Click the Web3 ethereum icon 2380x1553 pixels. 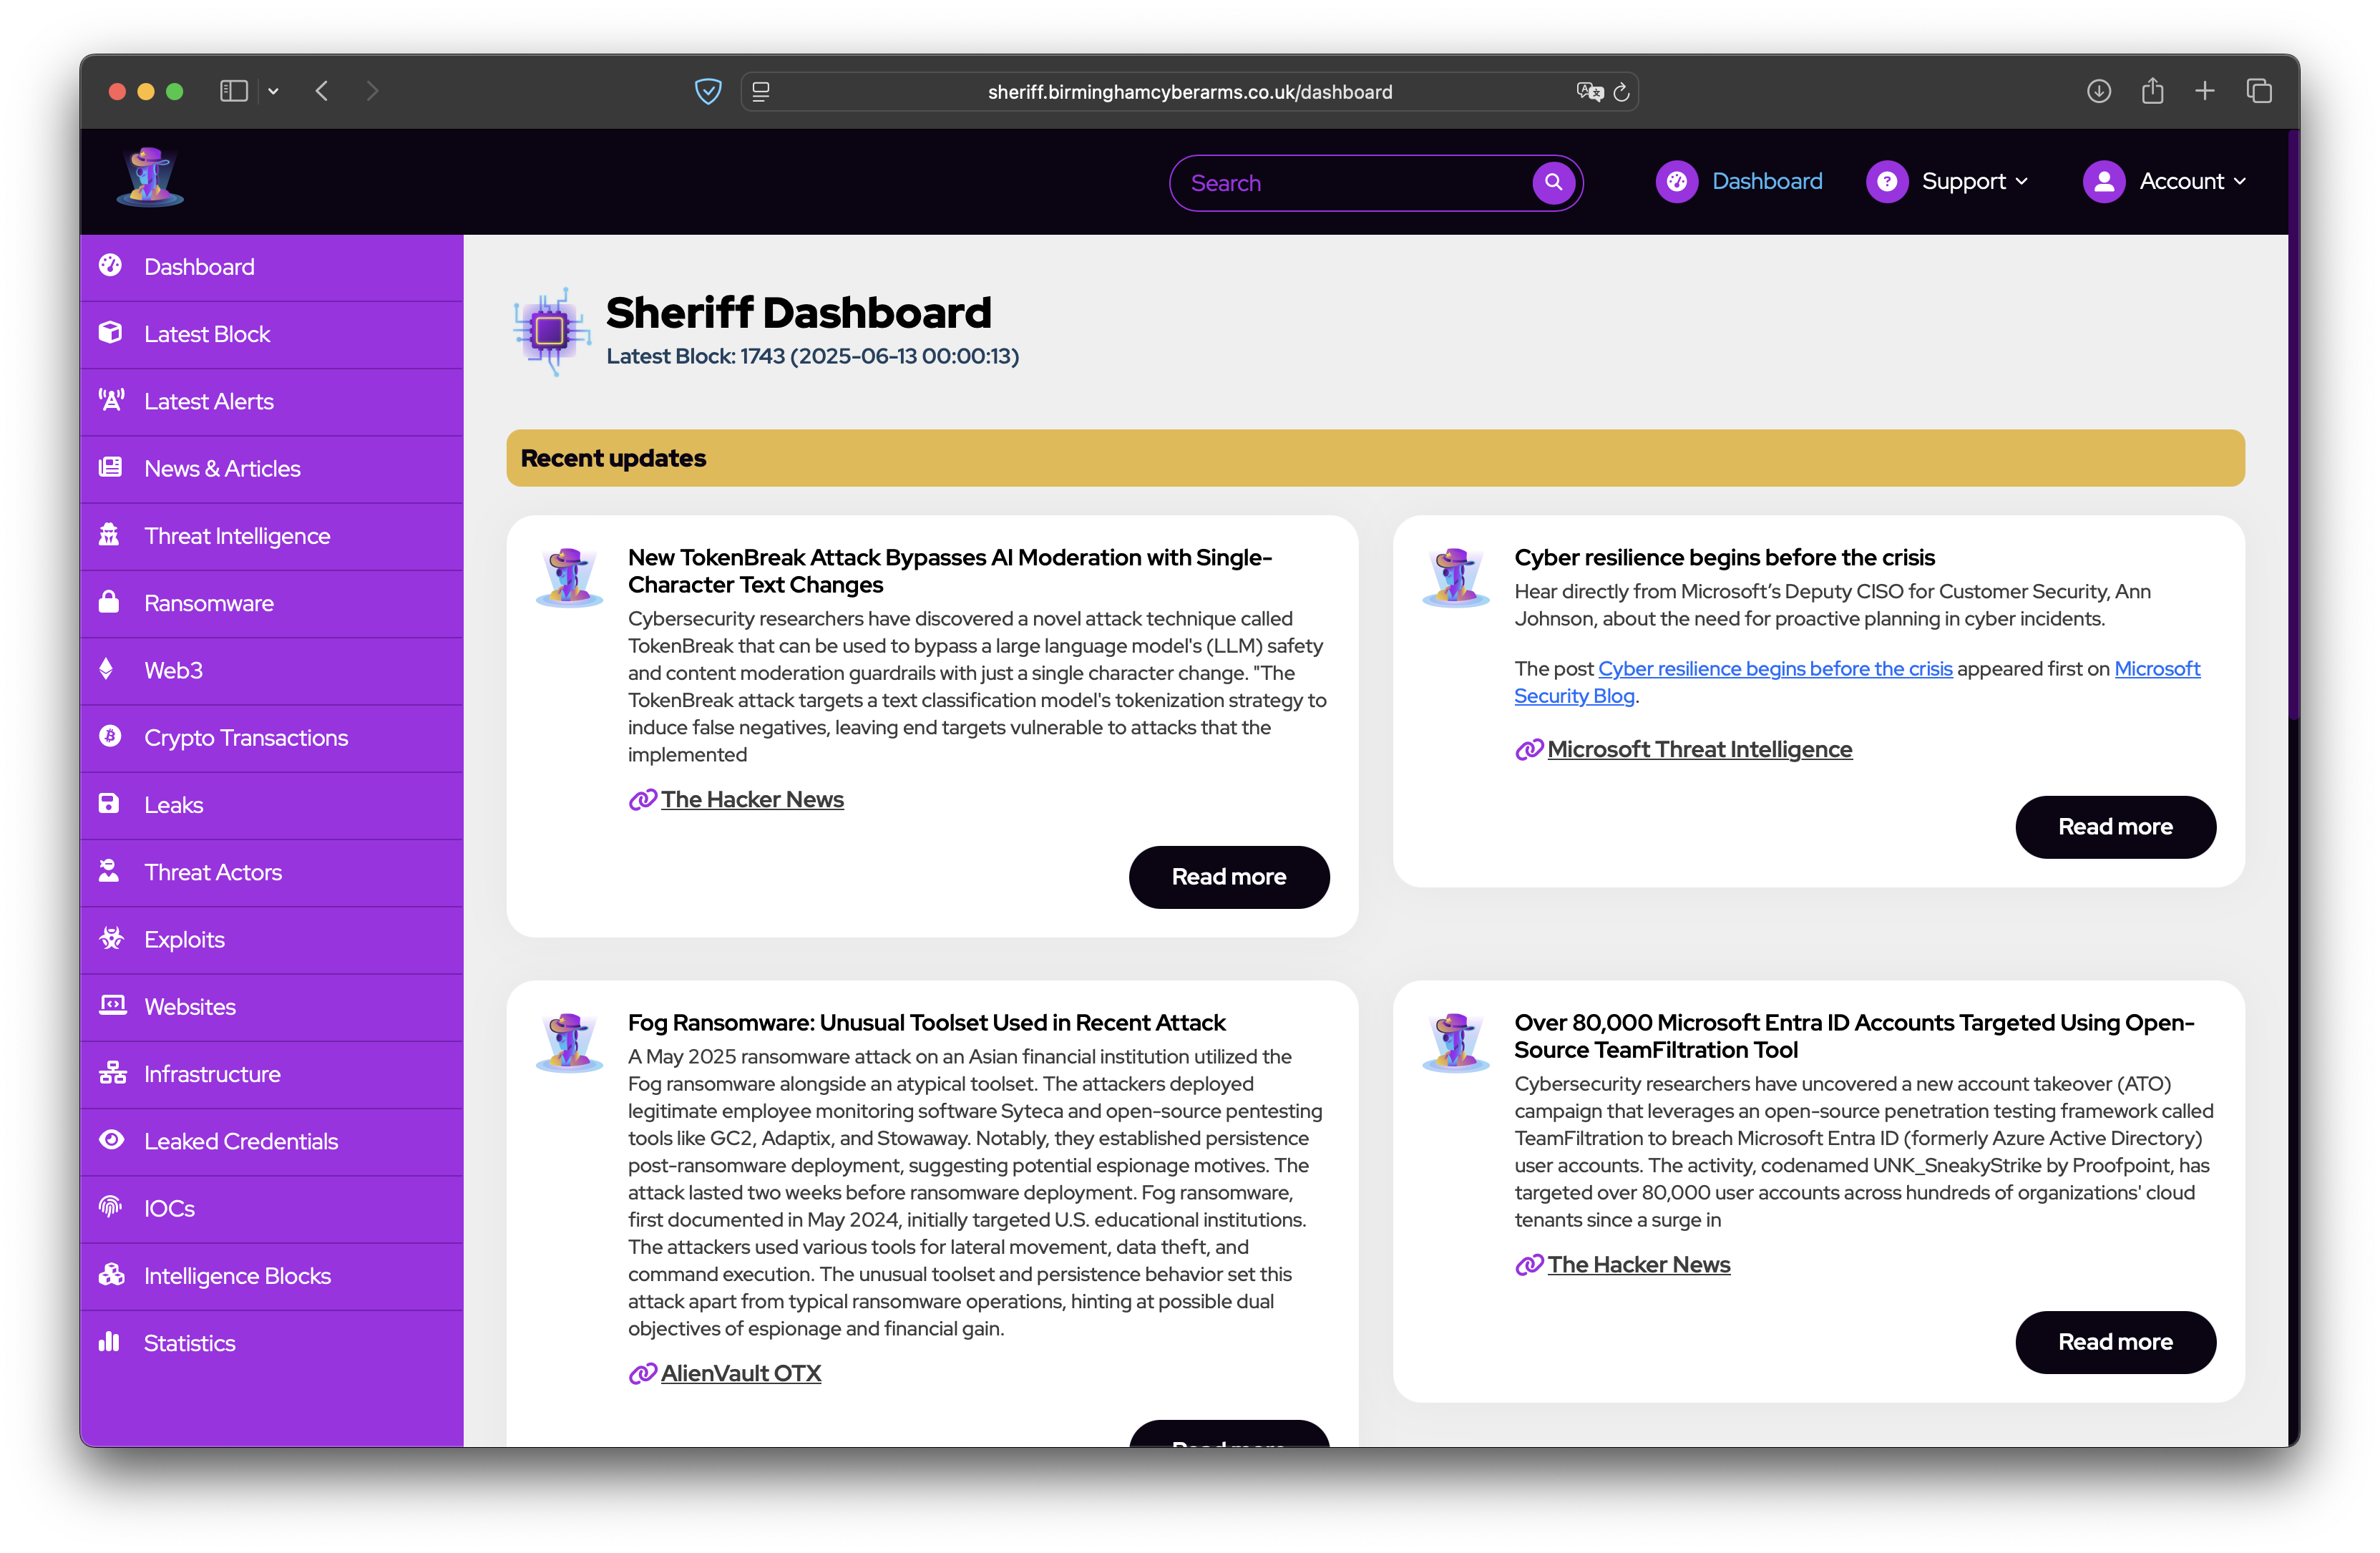click(107, 669)
